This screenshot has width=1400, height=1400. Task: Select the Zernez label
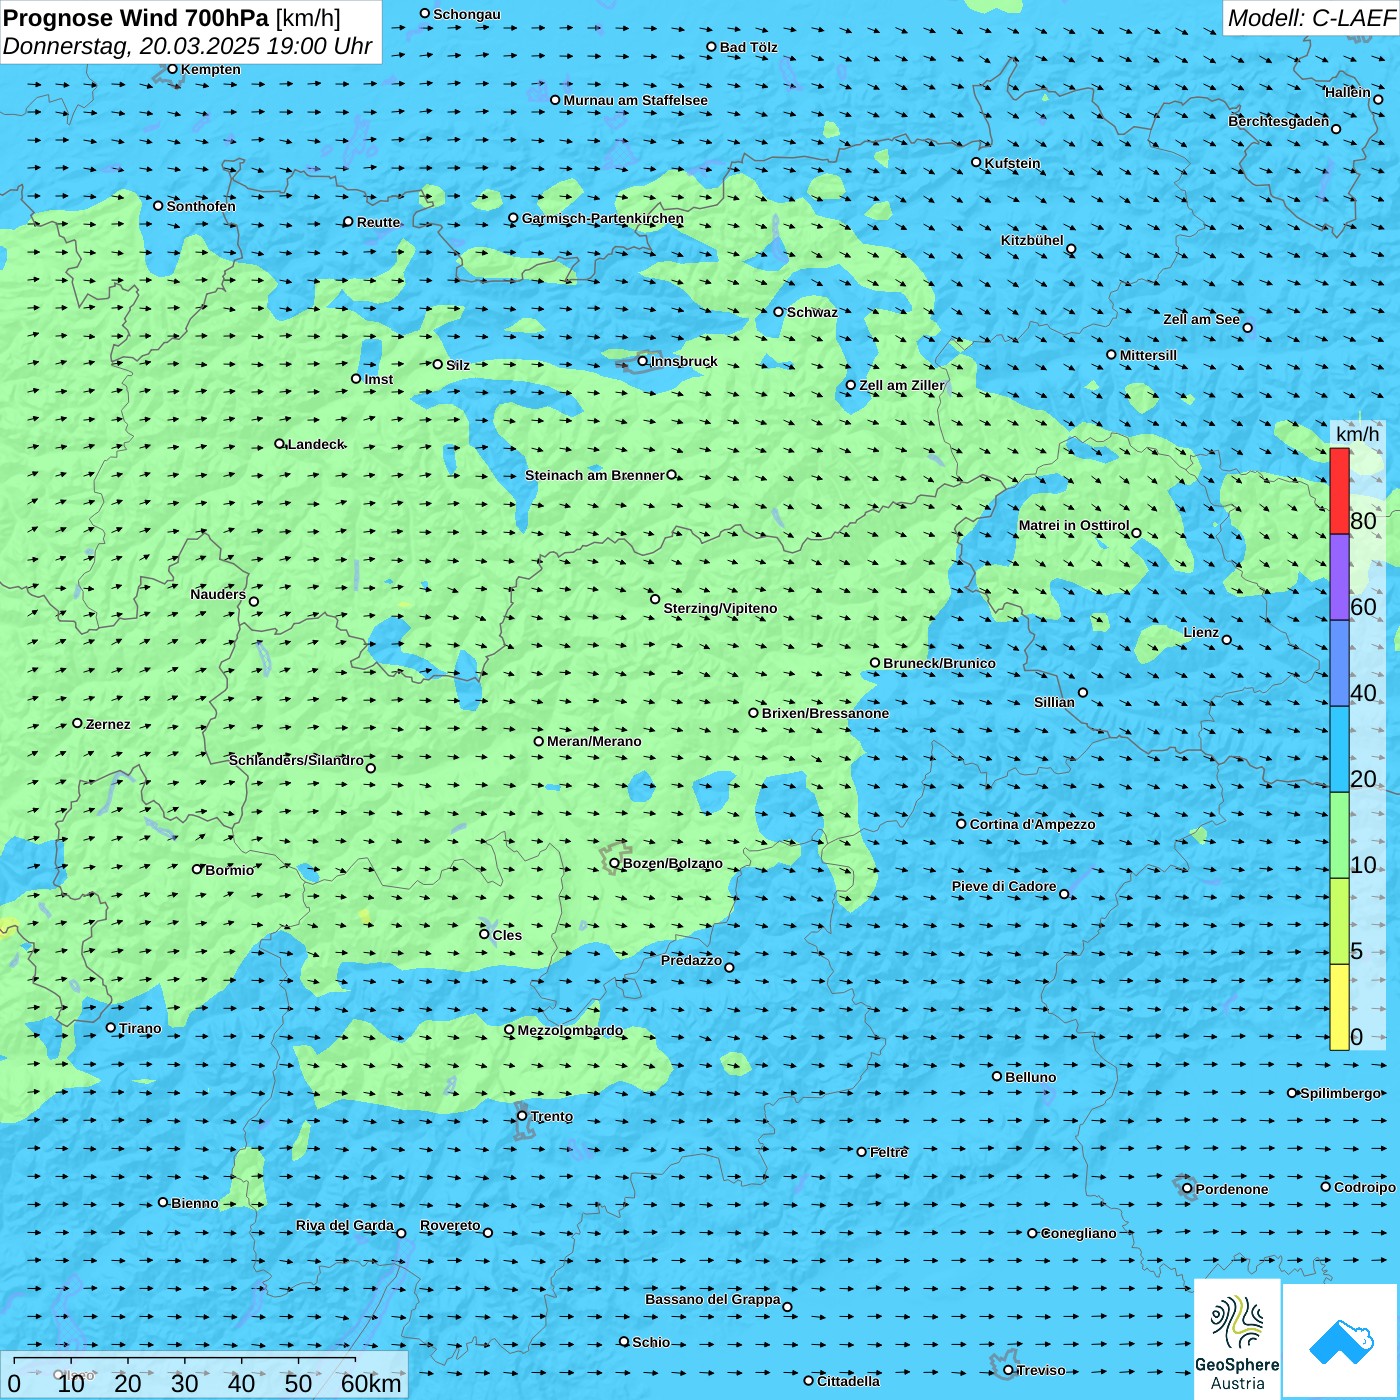pos(108,724)
